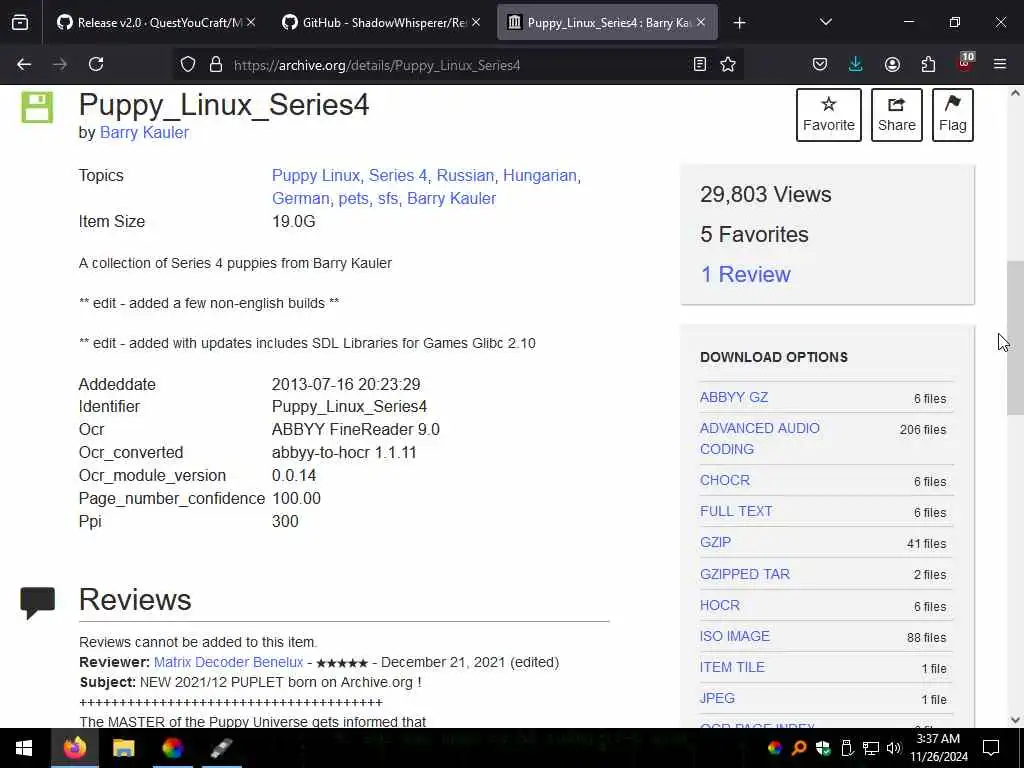Open Firefox View in the tab bar
1024x768 pixels.
click(20, 23)
